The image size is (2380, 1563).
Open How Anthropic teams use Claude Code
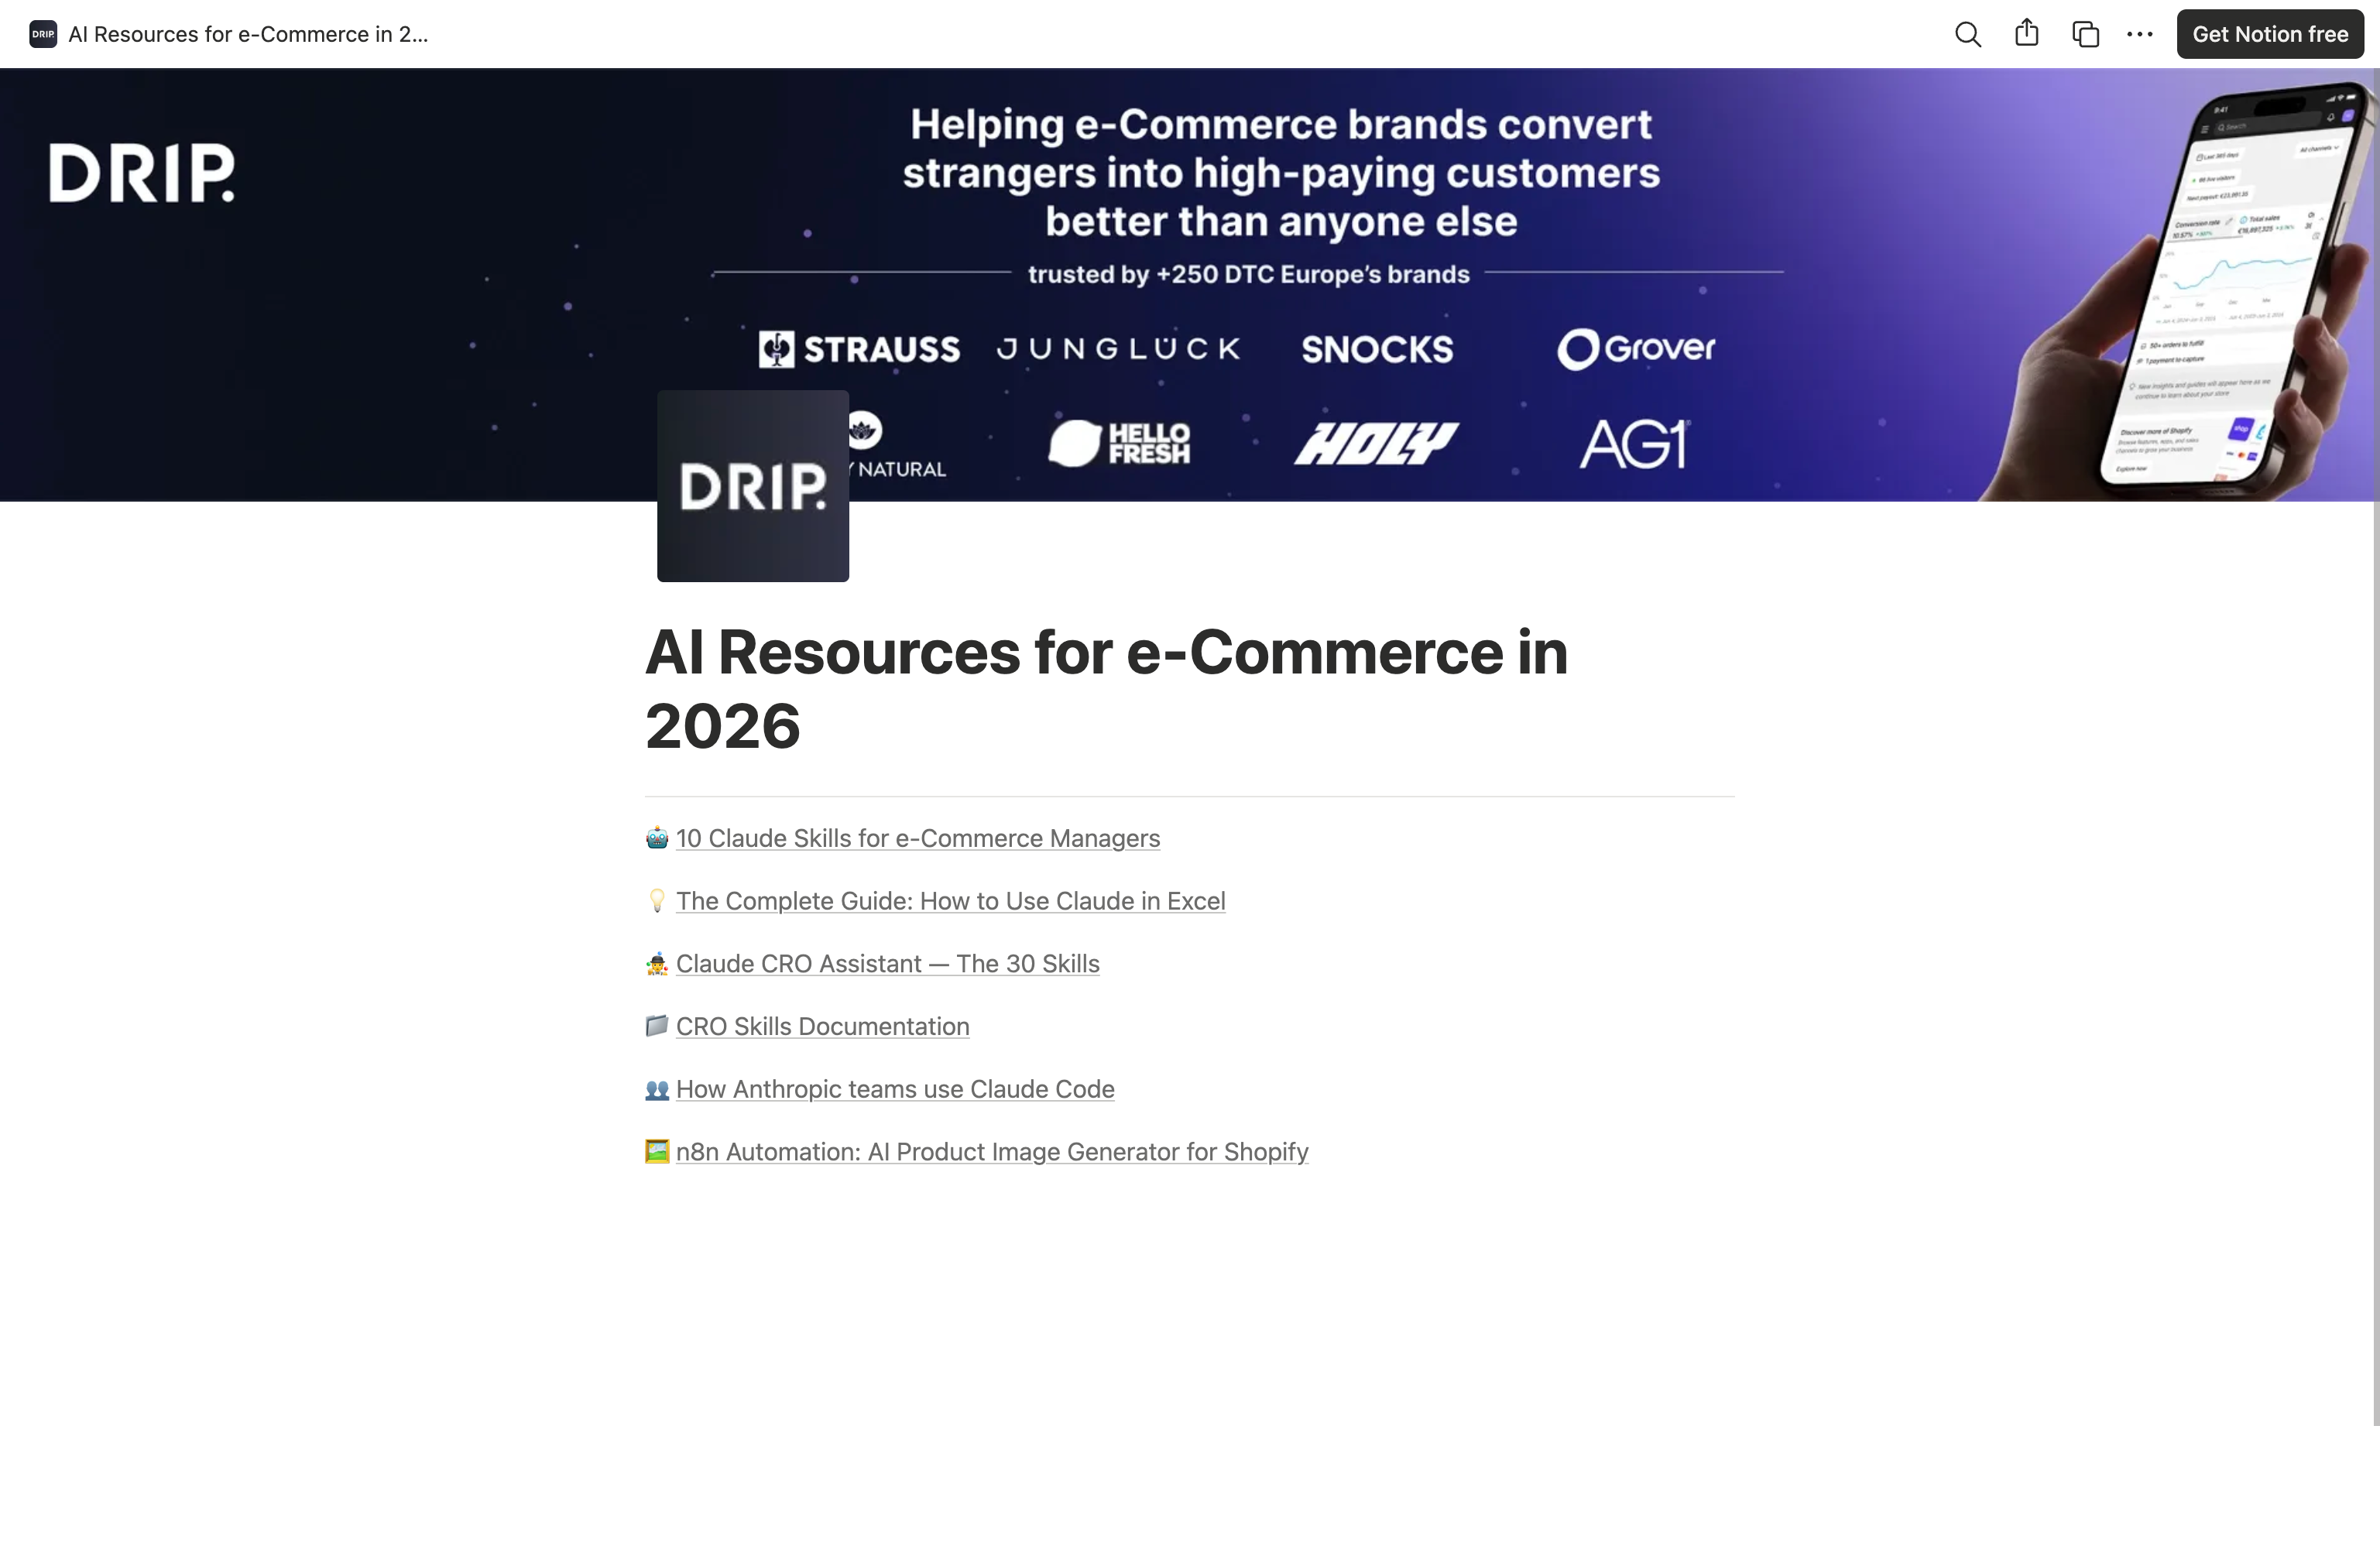click(895, 1089)
